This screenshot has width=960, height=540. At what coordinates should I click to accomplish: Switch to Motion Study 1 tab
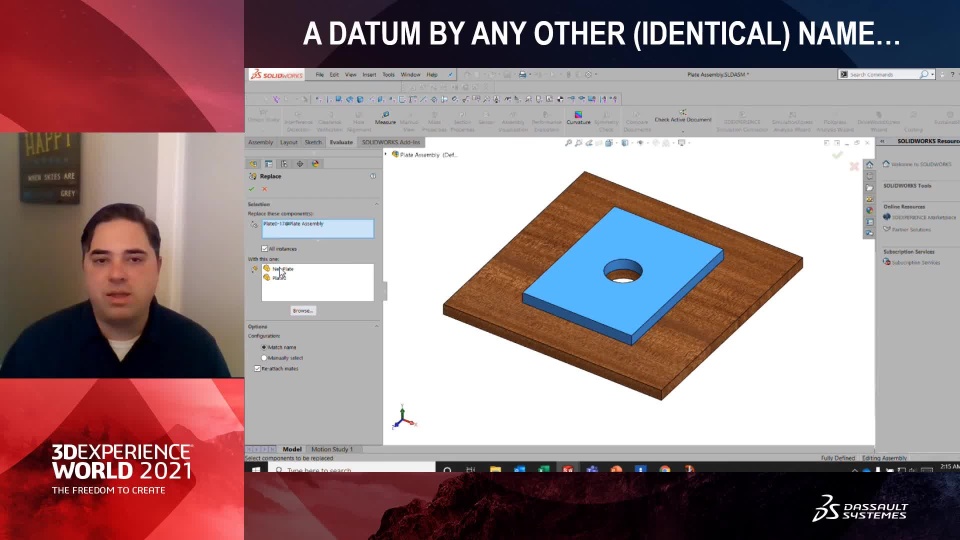click(x=332, y=449)
